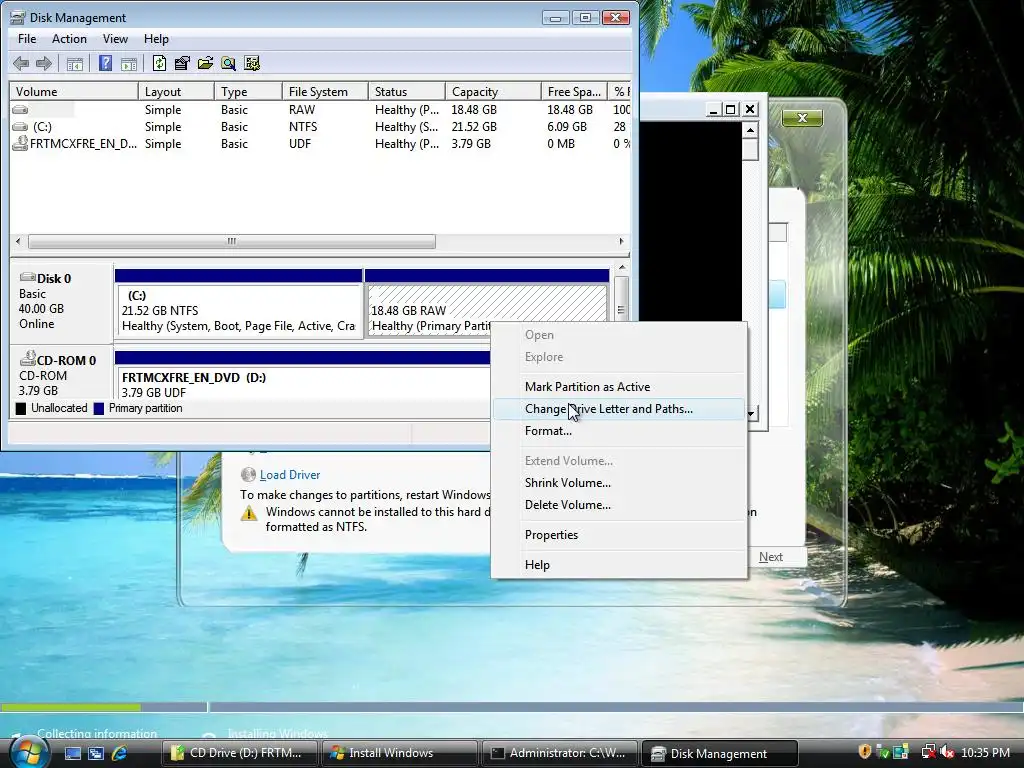Choose Change Drive Letter and Paths...
The width and height of the screenshot is (1024, 768).
click(618, 409)
